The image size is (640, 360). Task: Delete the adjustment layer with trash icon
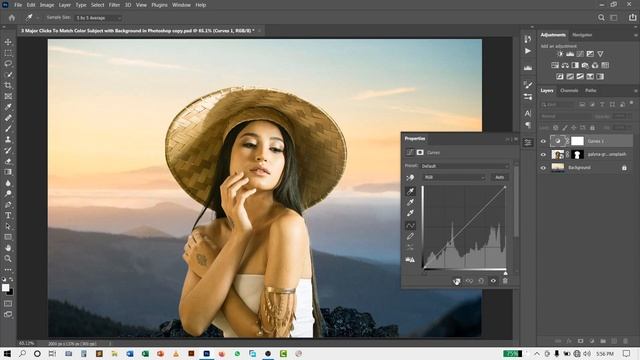click(505, 281)
